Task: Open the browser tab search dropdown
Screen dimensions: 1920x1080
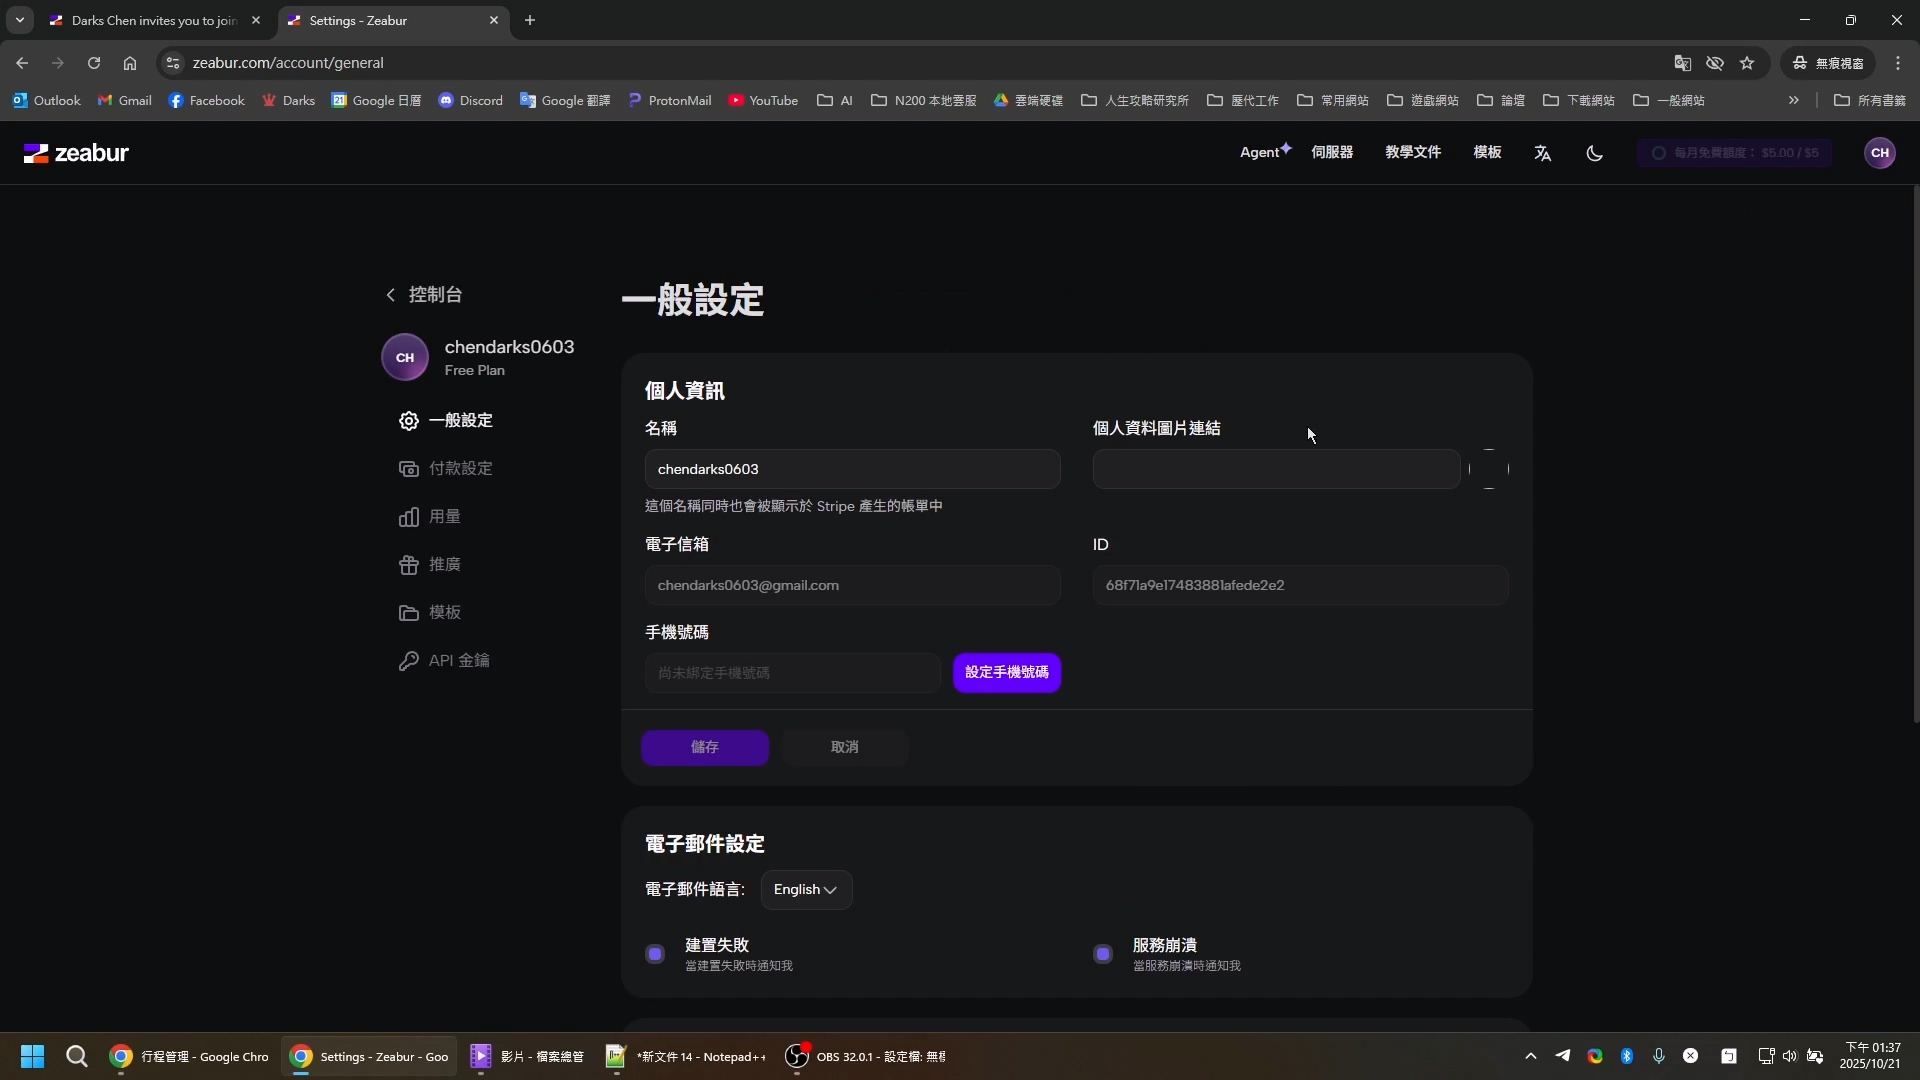Action: [x=20, y=20]
